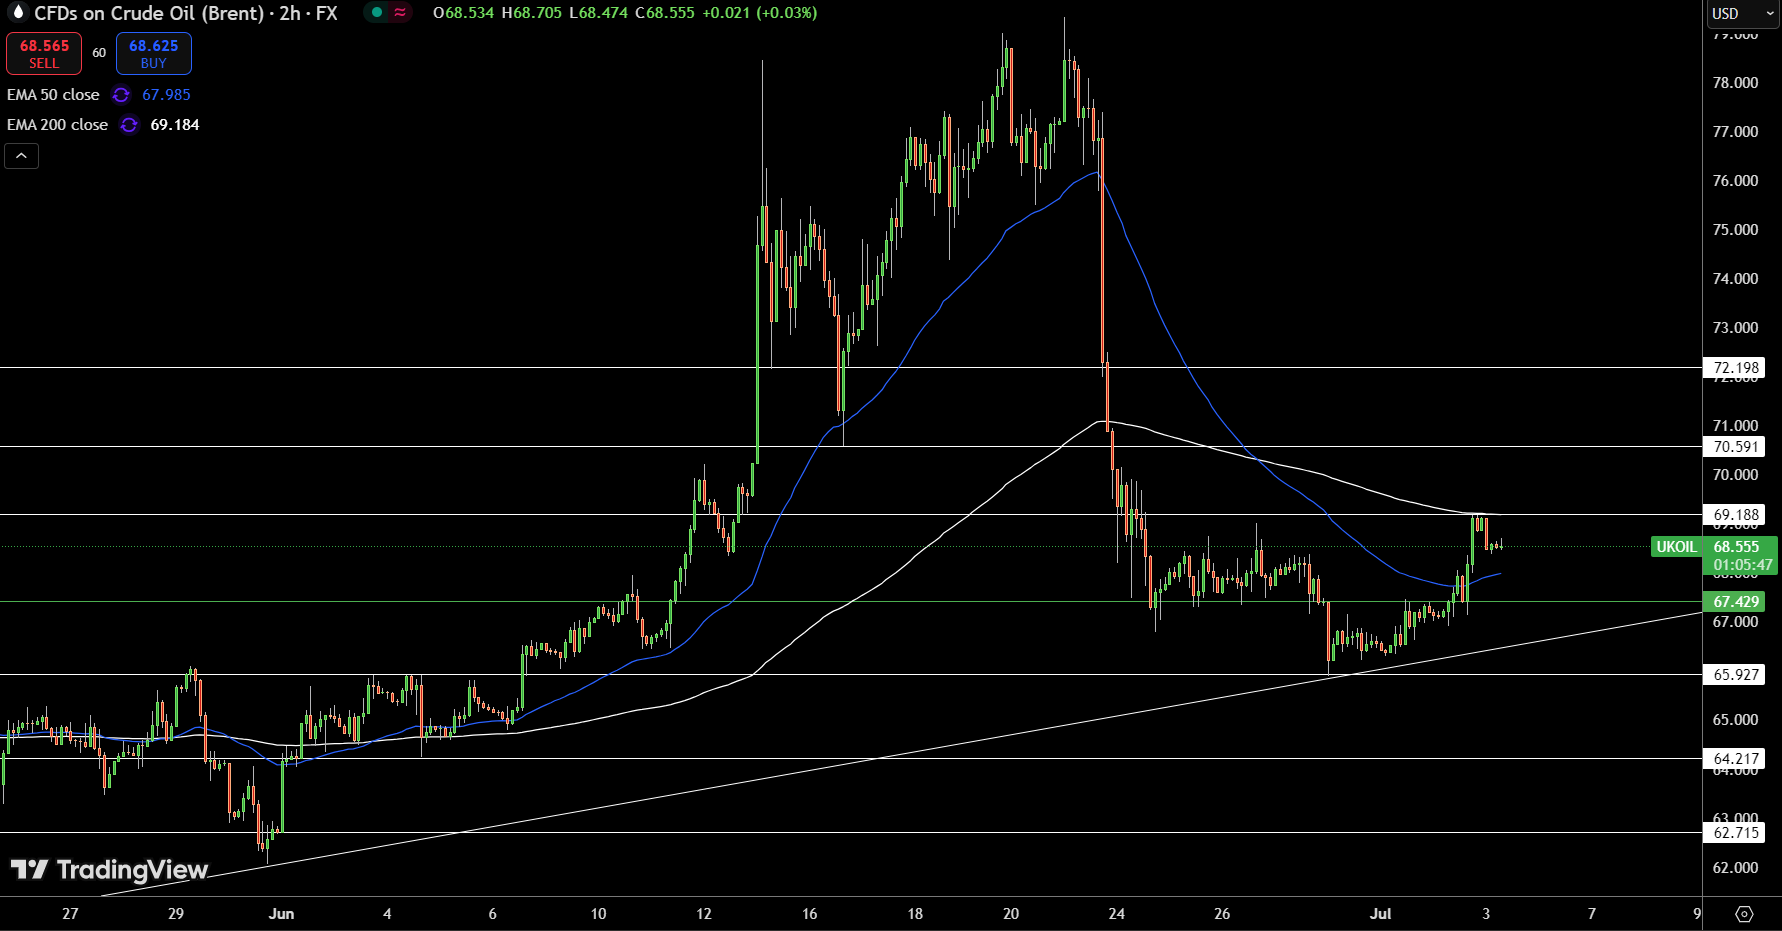The width and height of the screenshot is (1782, 931).
Task: Click the 65.927 horizontal line price label
Action: 1735,675
